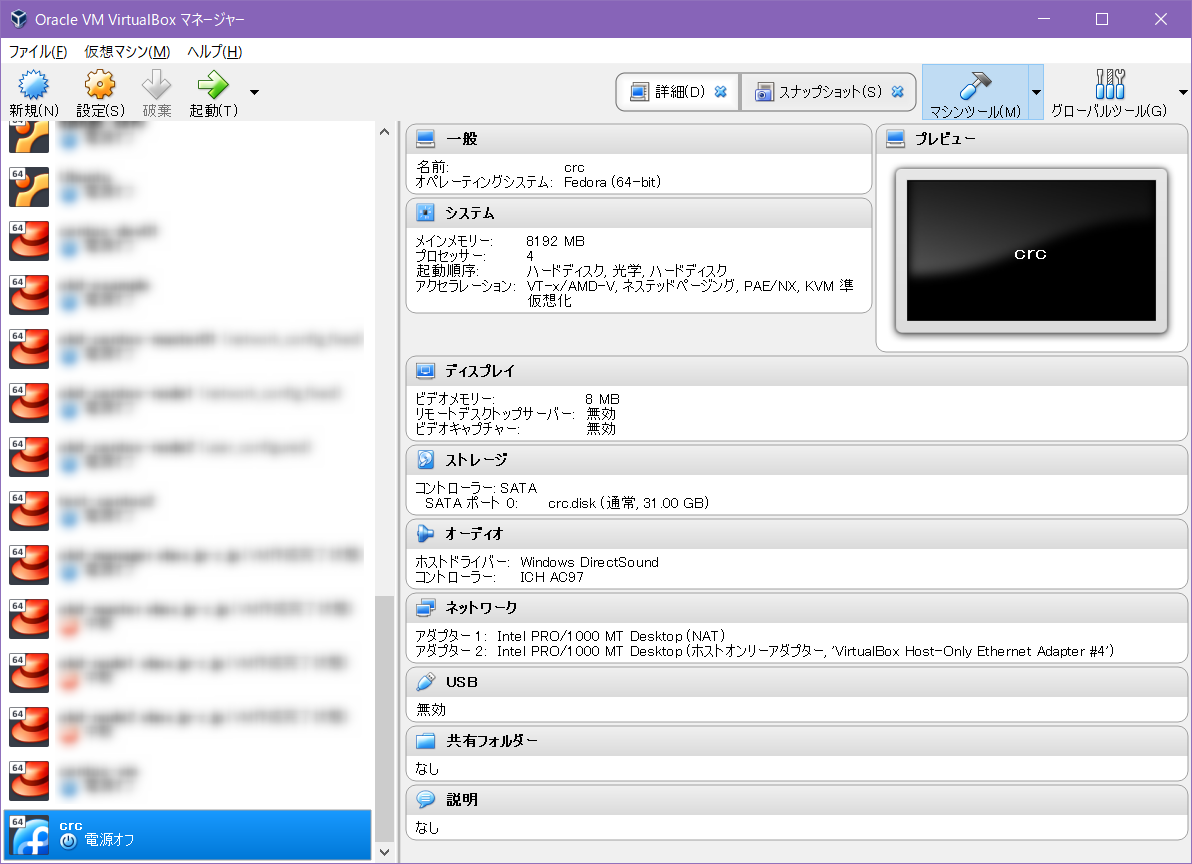The height and width of the screenshot is (864, 1192).
Task: Start the VM with the 起動(T) icon
Action: [213, 87]
